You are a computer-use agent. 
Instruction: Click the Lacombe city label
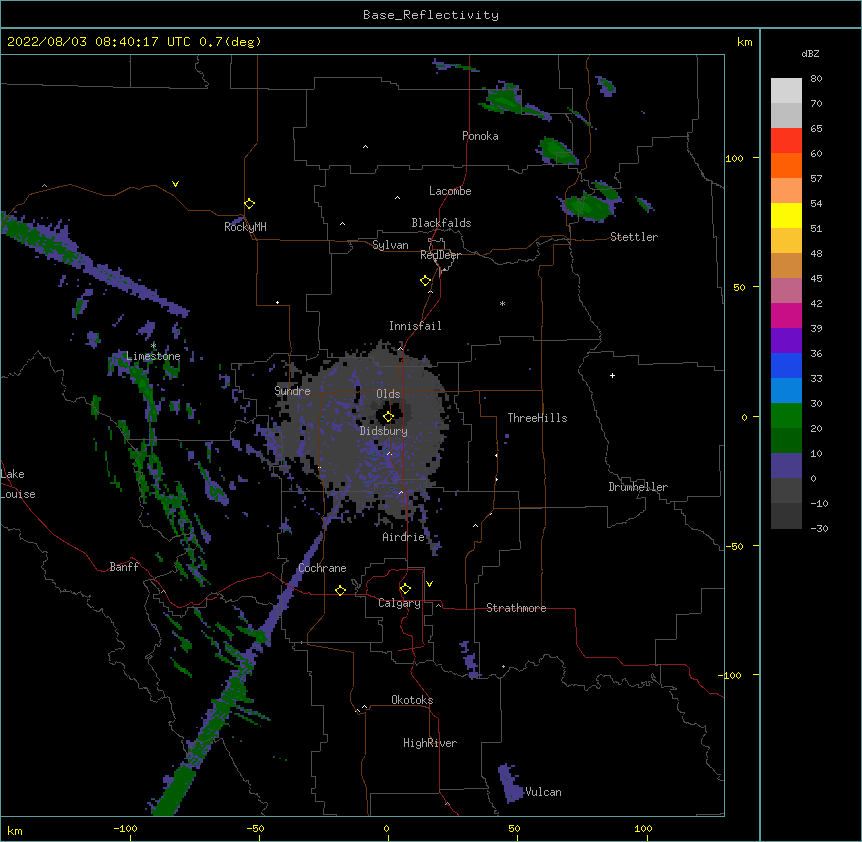pos(450,191)
